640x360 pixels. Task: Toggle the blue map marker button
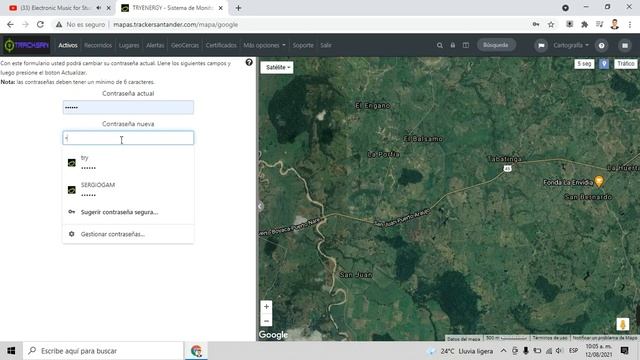[604, 64]
